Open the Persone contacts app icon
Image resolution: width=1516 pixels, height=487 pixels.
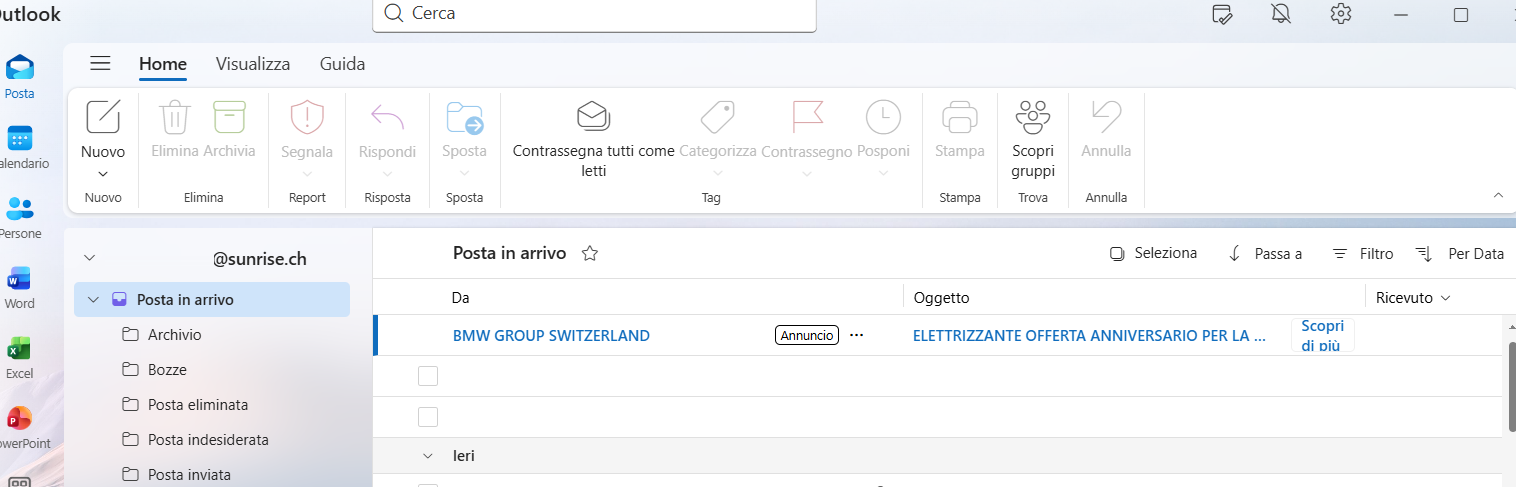pos(20,208)
